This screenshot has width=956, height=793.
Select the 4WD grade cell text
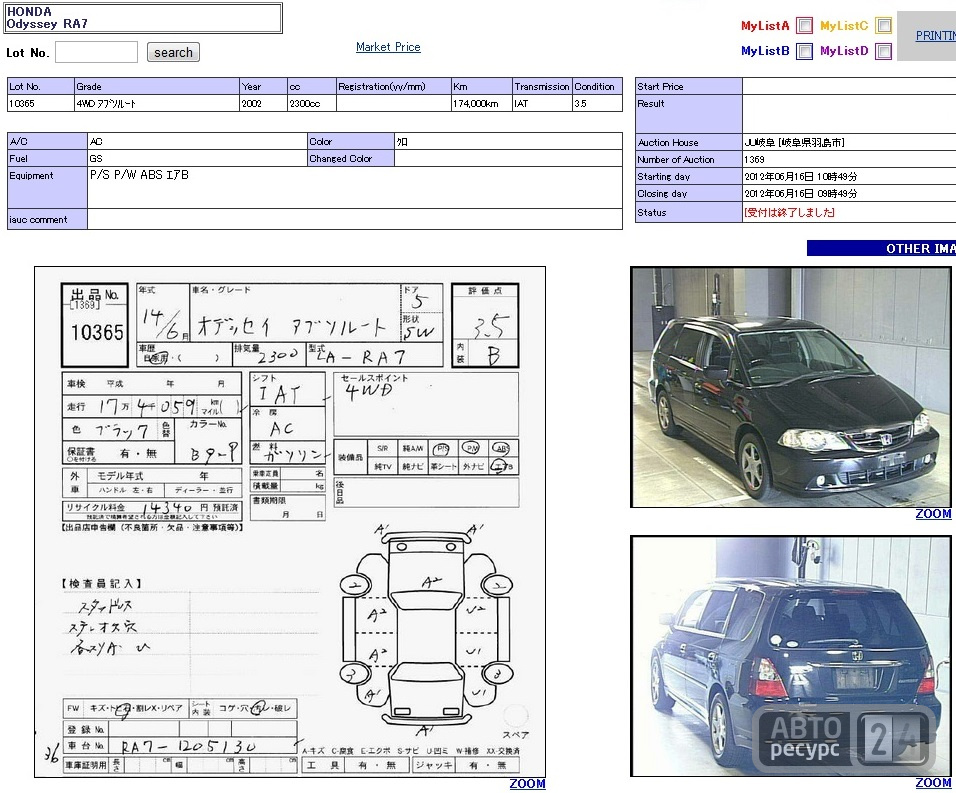tap(106, 104)
